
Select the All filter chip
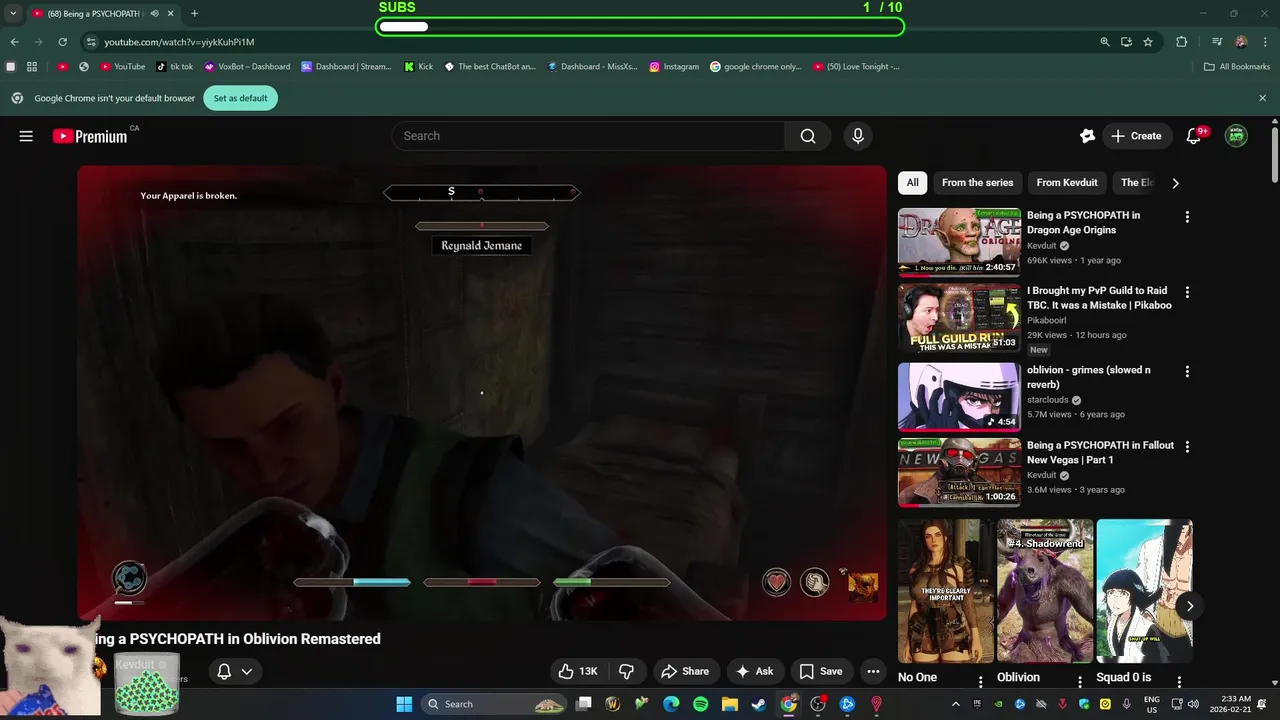(x=912, y=183)
